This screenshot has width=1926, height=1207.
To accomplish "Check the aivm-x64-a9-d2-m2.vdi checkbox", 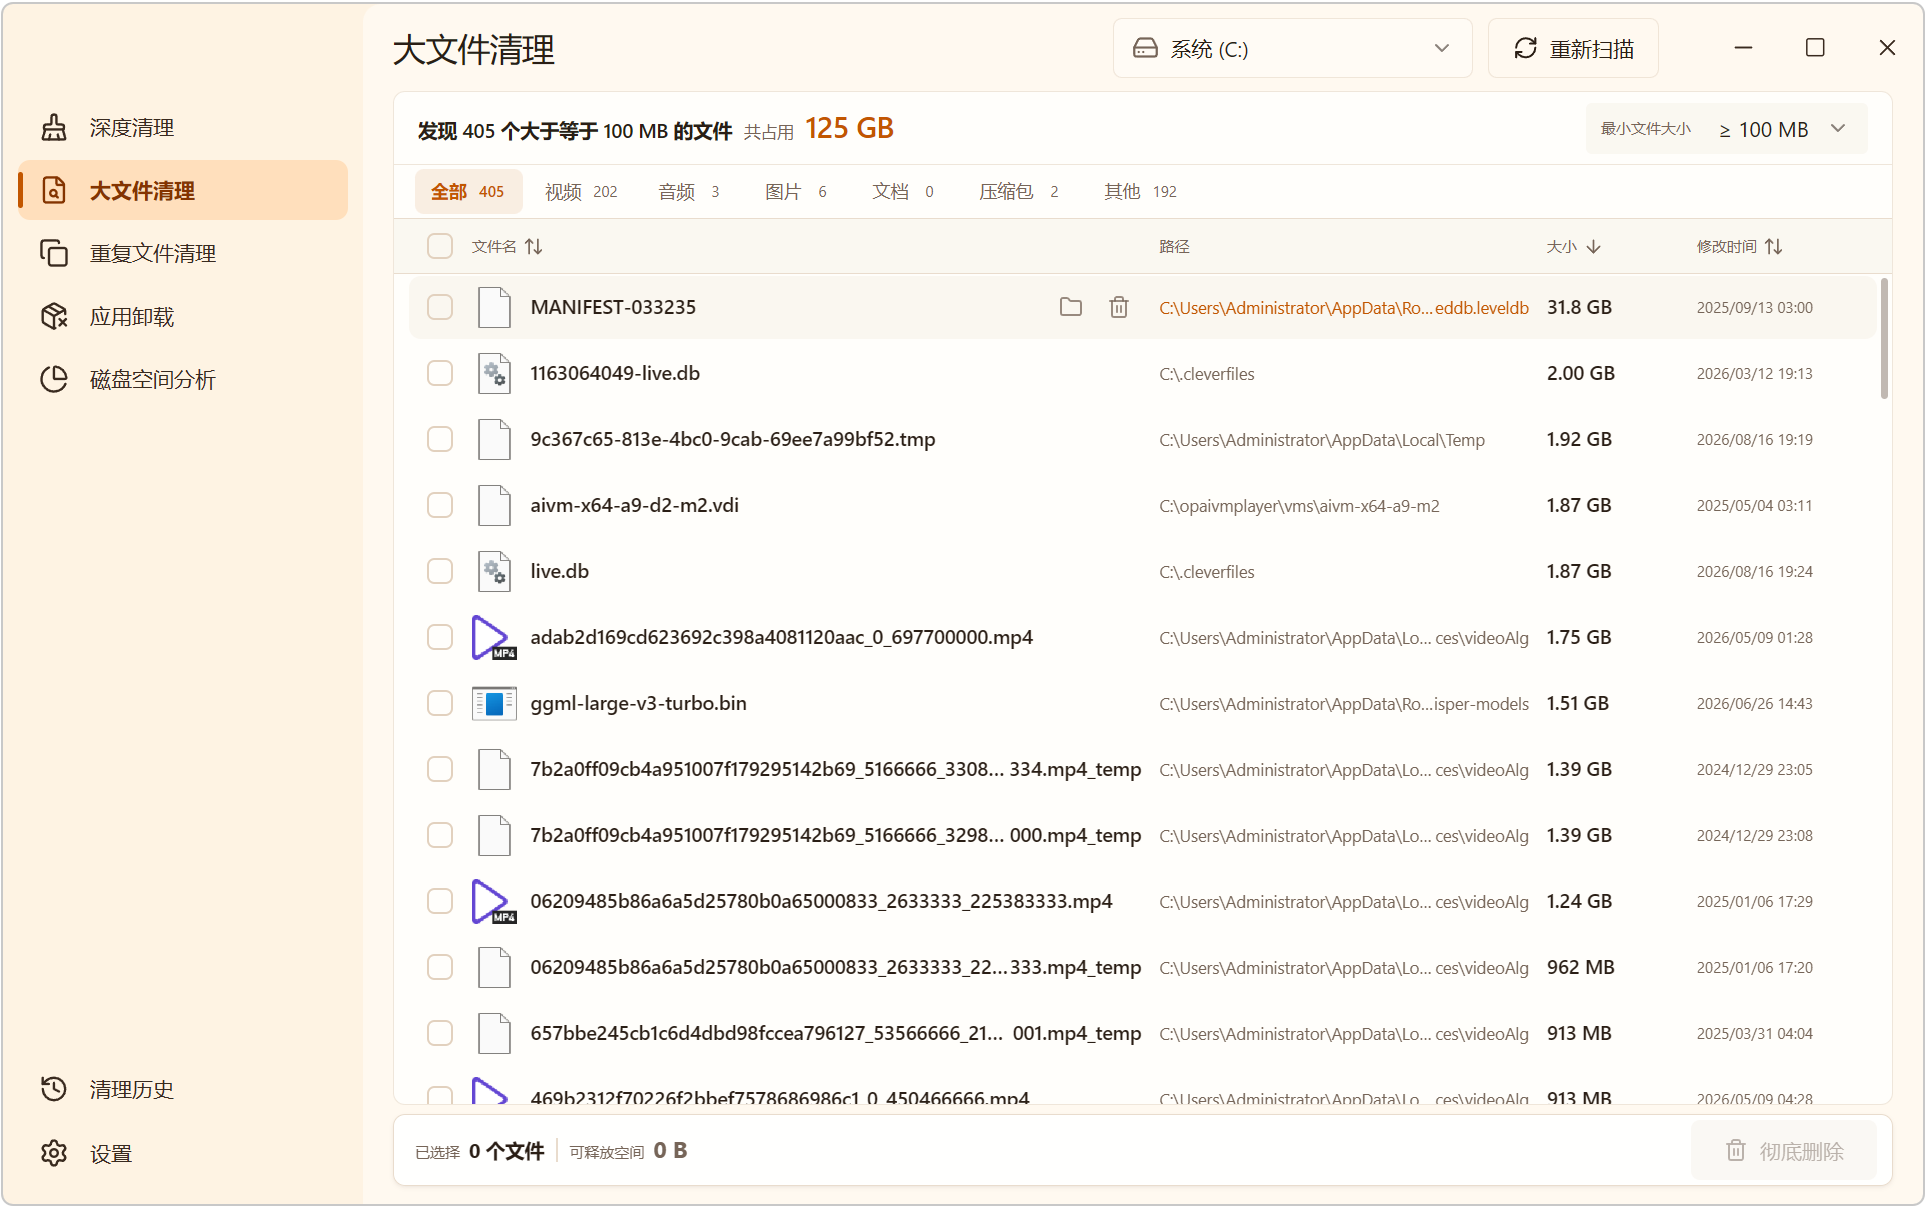I will [440, 505].
